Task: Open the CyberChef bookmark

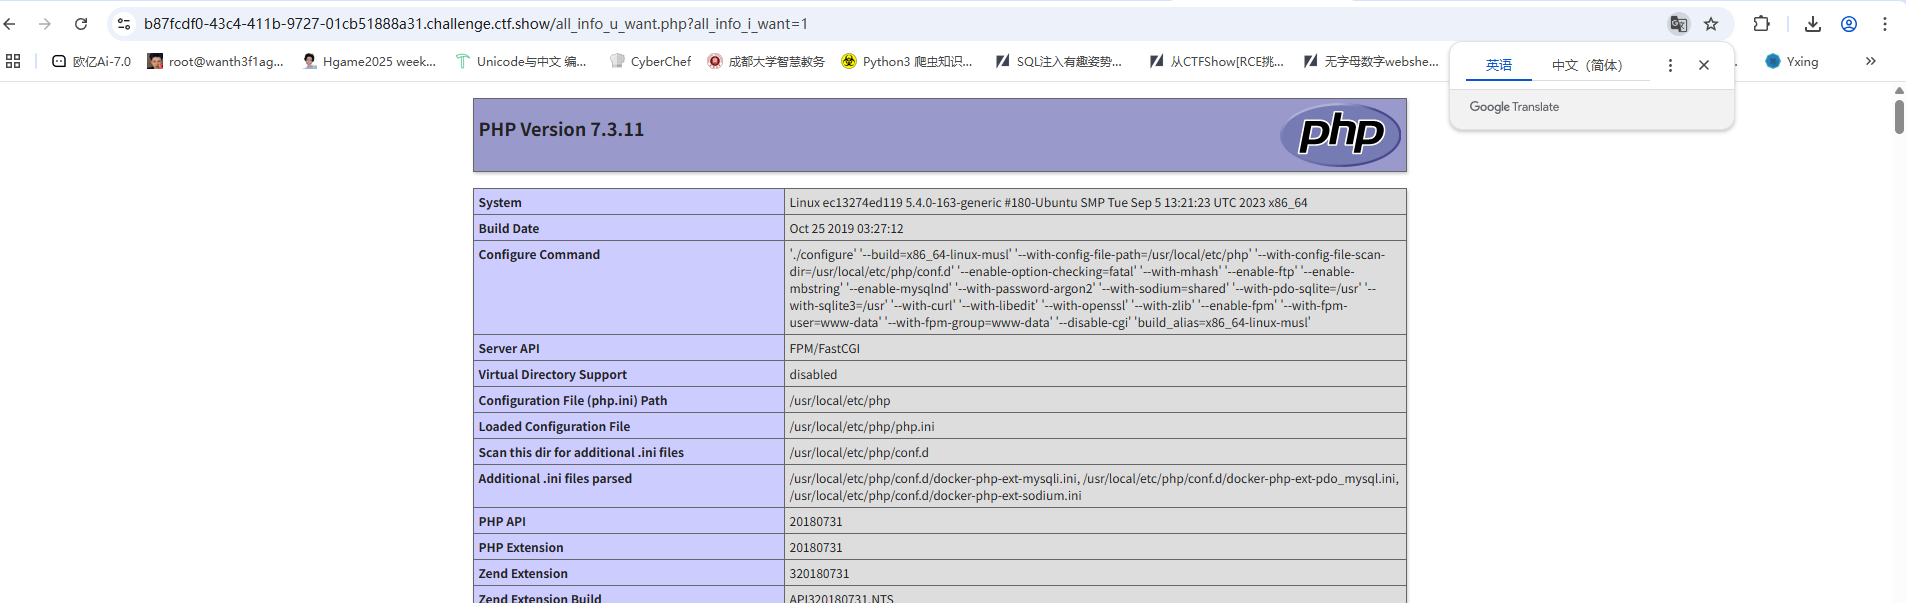Action: click(651, 61)
